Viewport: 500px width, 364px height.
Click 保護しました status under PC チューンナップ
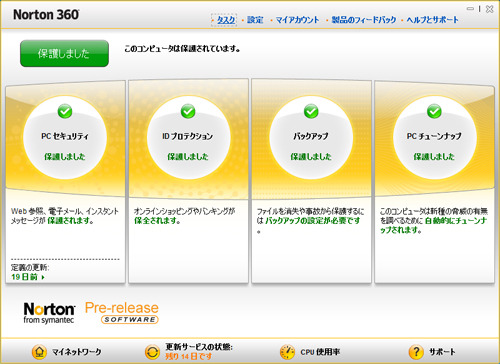click(x=434, y=157)
